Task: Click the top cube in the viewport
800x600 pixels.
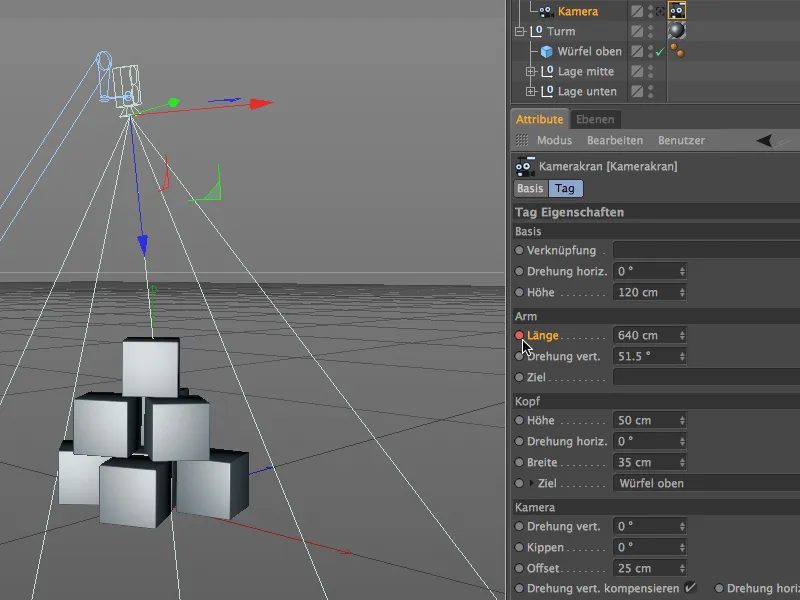Action: coord(151,367)
